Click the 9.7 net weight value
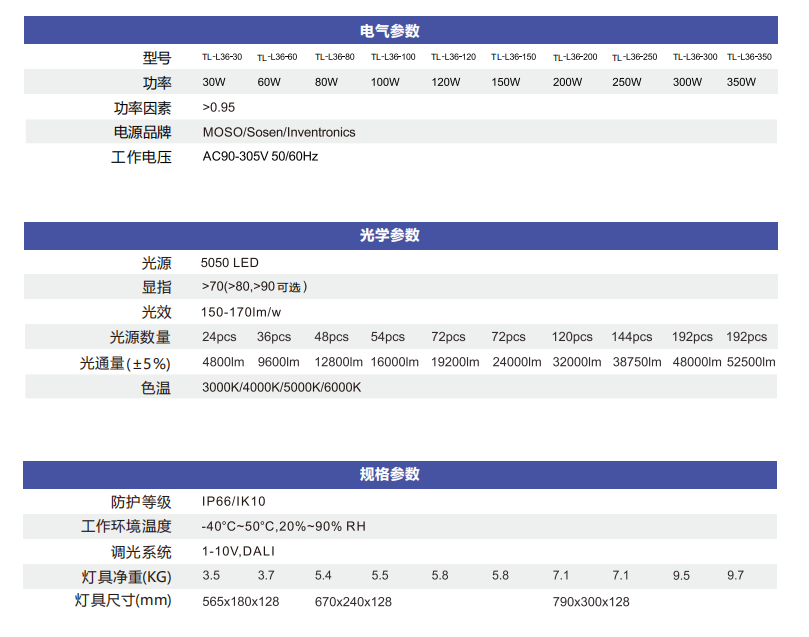The width and height of the screenshot is (809, 637). [x=736, y=576]
